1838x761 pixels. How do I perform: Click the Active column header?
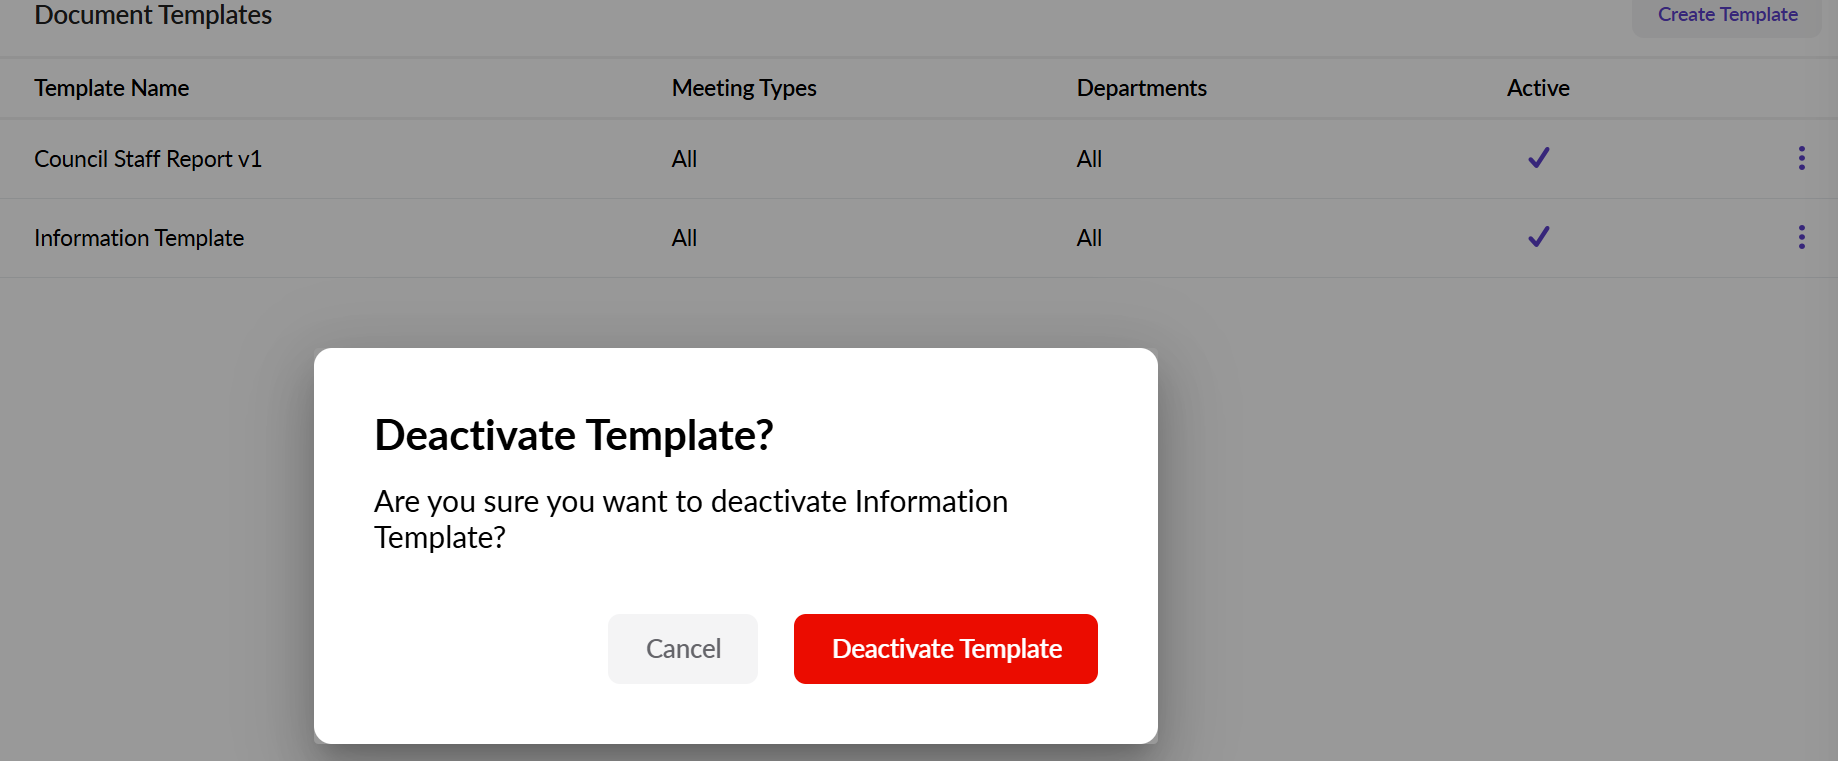[x=1538, y=88]
